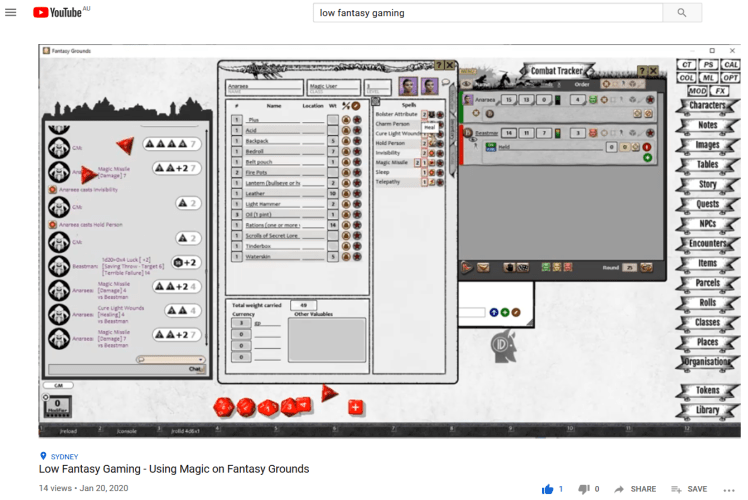Click the CT combat tracker shortcut

coord(686,64)
